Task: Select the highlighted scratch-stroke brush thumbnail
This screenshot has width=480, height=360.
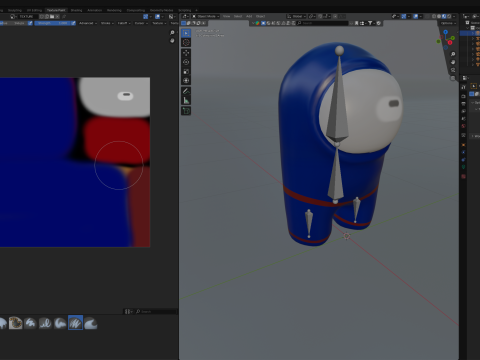Action: [75, 323]
